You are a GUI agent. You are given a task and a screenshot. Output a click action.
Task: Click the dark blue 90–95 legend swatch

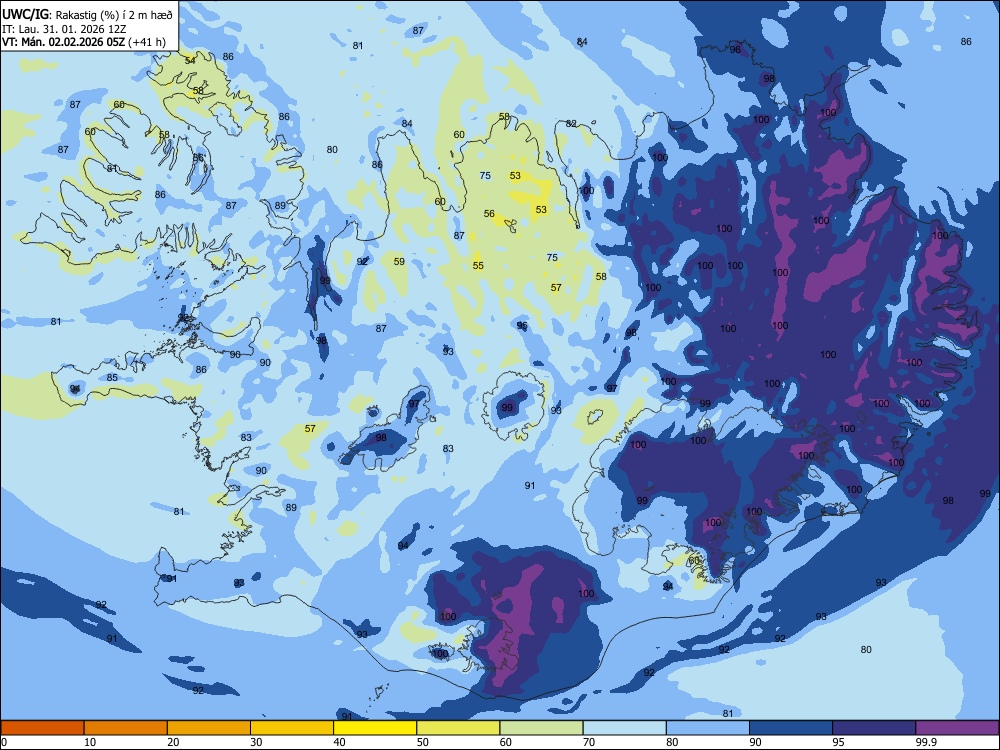(791, 728)
